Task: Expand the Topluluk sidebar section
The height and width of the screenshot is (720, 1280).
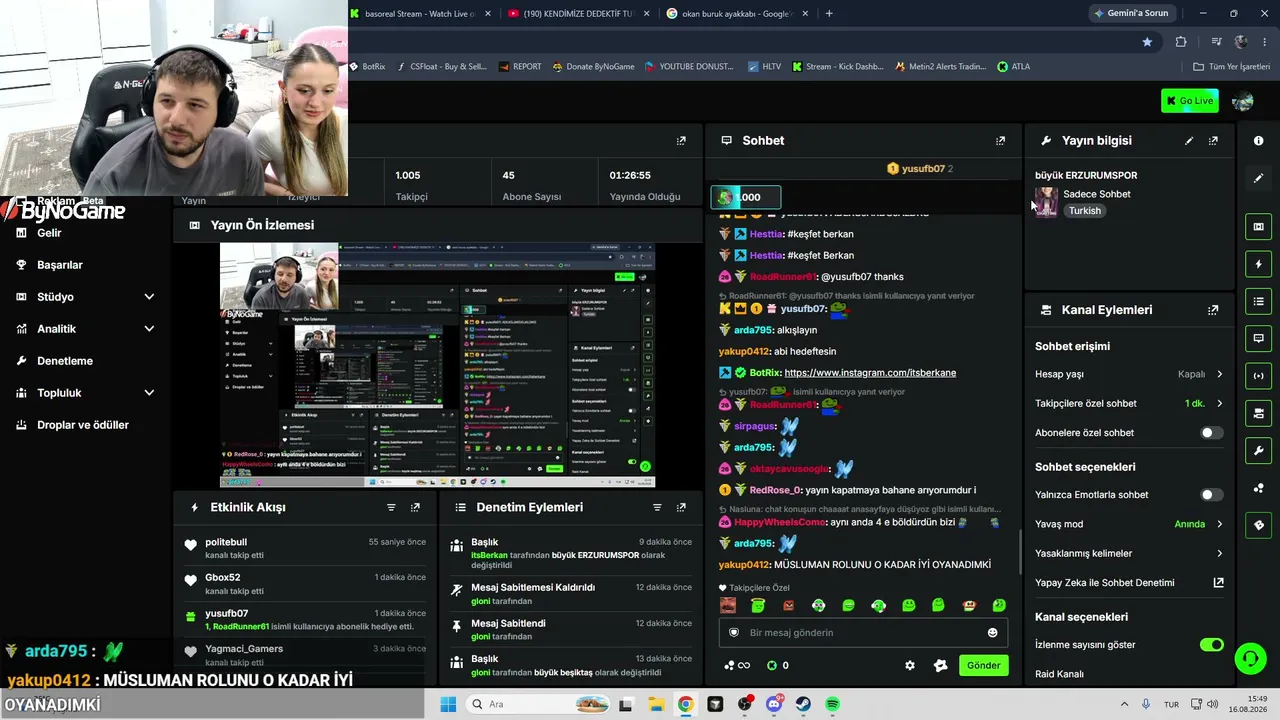Action: [86, 393]
